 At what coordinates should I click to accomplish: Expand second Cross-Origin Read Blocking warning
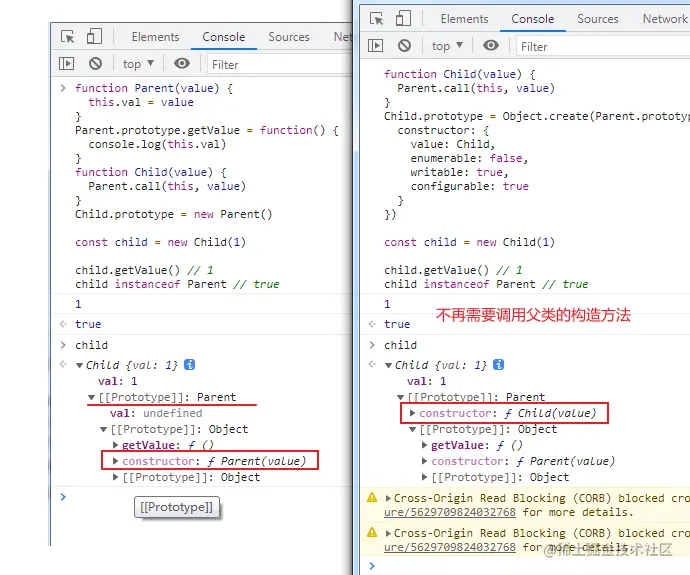(x=388, y=533)
